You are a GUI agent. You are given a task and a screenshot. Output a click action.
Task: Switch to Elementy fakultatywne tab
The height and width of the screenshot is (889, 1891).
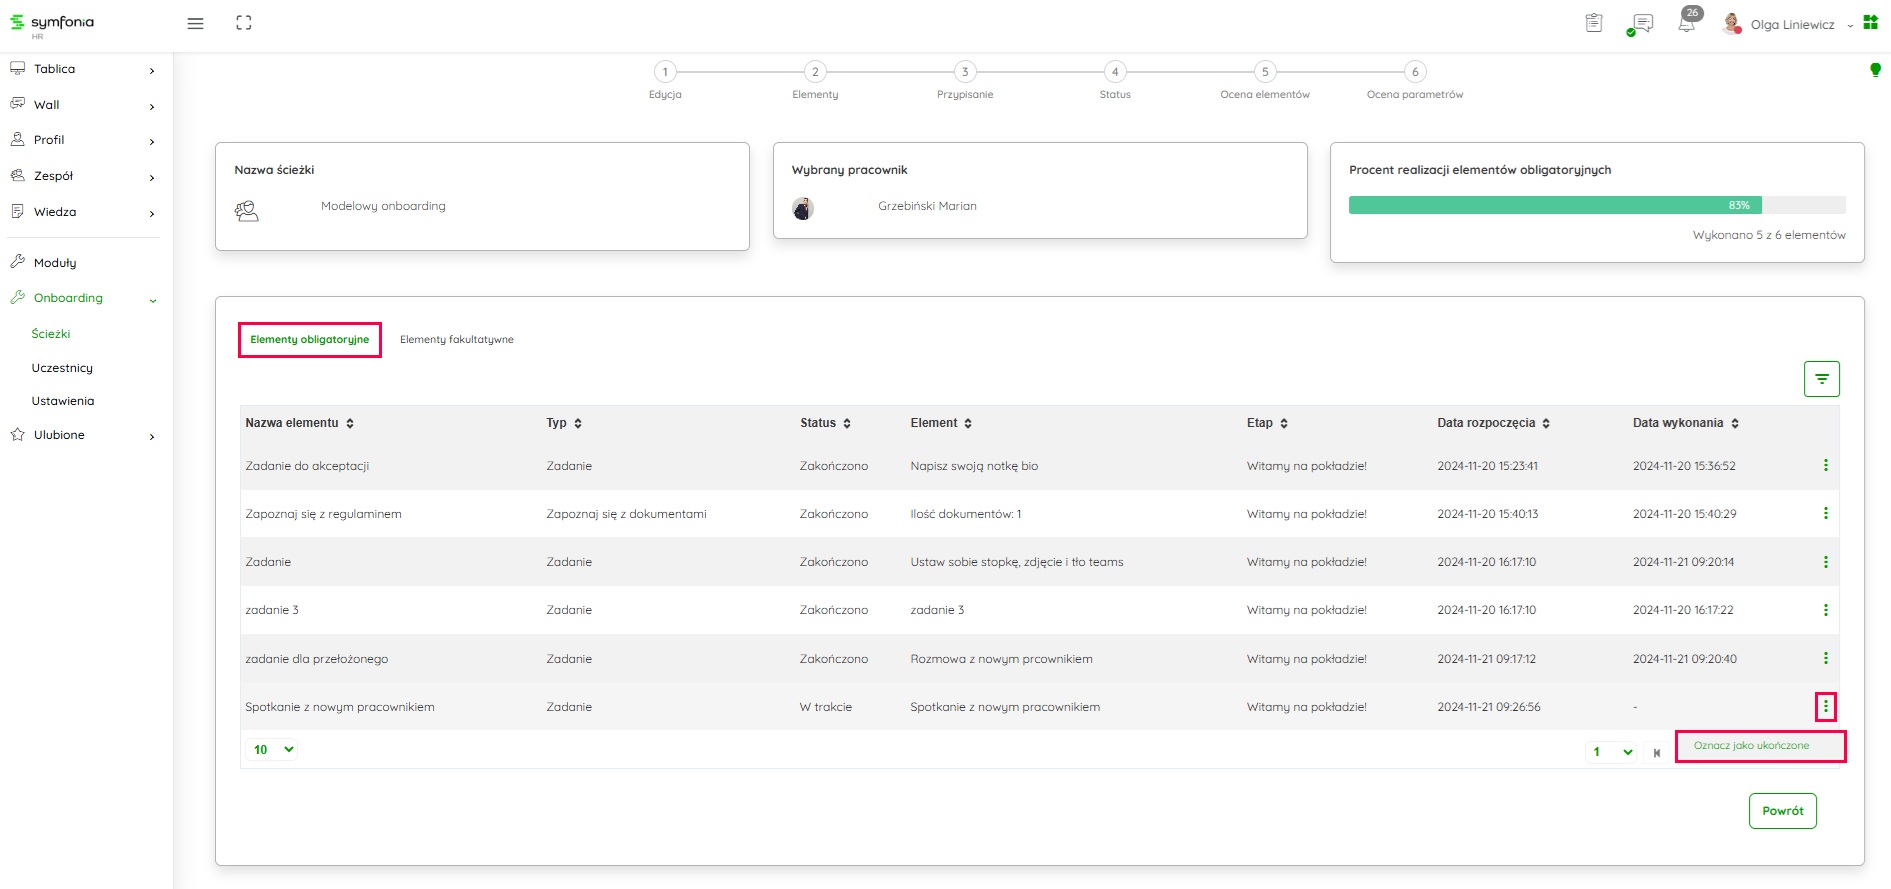pyautogui.click(x=456, y=340)
